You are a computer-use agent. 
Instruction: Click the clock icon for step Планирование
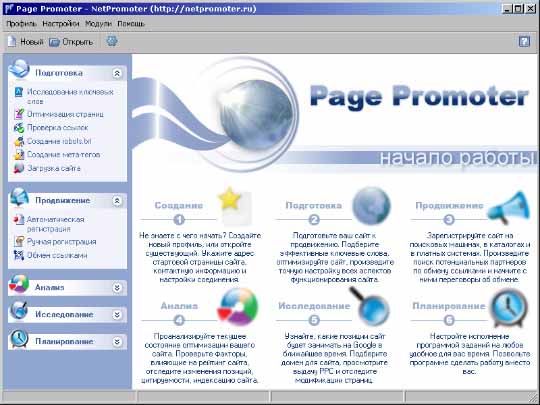click(x=509, y=308)
